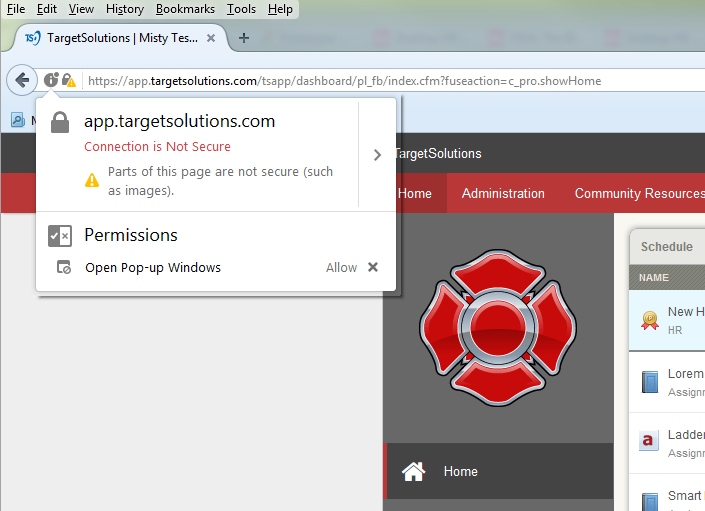This screenshot has width=705, height=511.
Task: Click the yellow warning triangle in the popup
Action: tap(92, 180)
